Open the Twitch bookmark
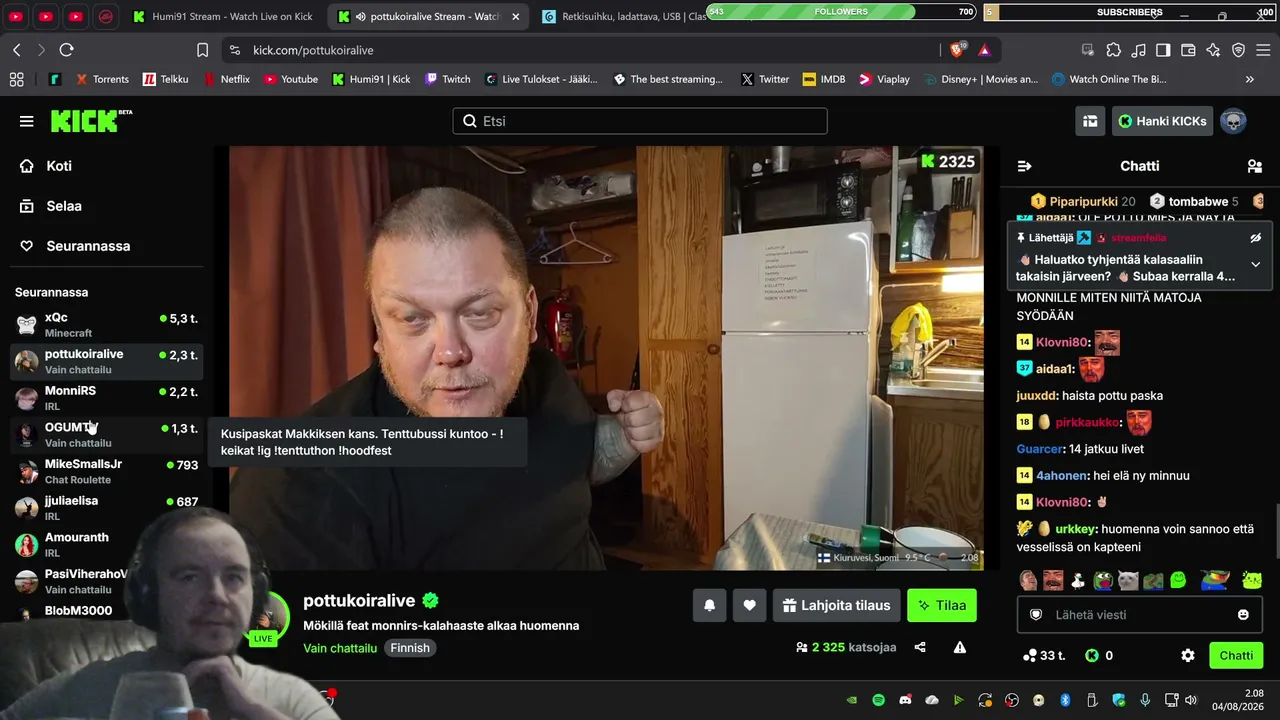This screenshot has height=720, width=1280. pyautogui.click(x=447, y=79)
